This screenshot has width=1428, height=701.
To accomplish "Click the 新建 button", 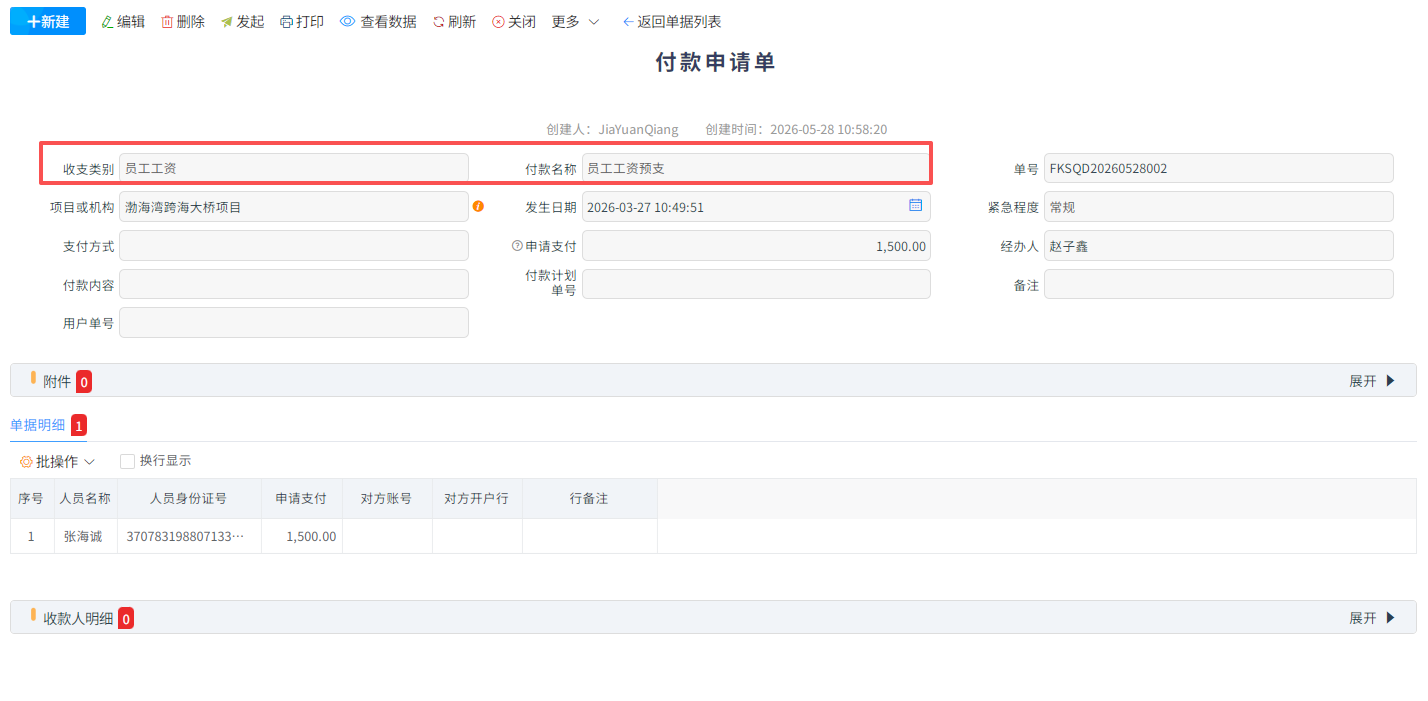I will (x=48, y=21).
